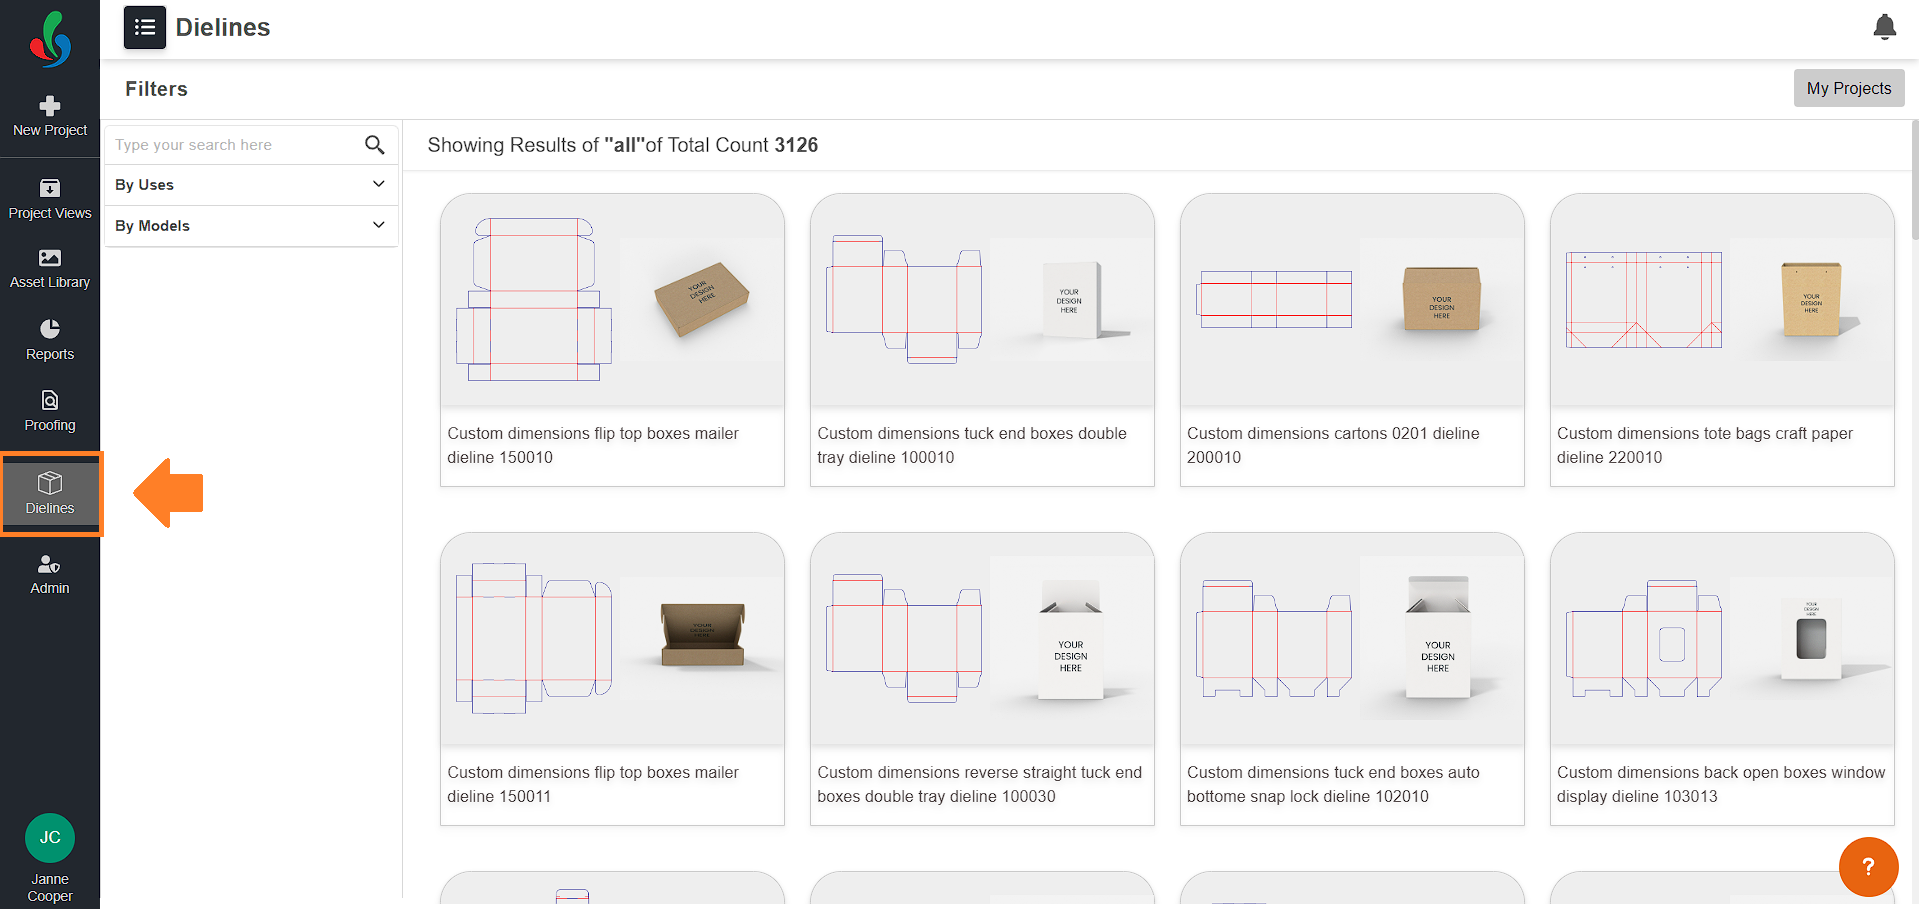This screenshot has width=1919, height=909.
Task: Go to Asset Library
Action: coord(50,269)
